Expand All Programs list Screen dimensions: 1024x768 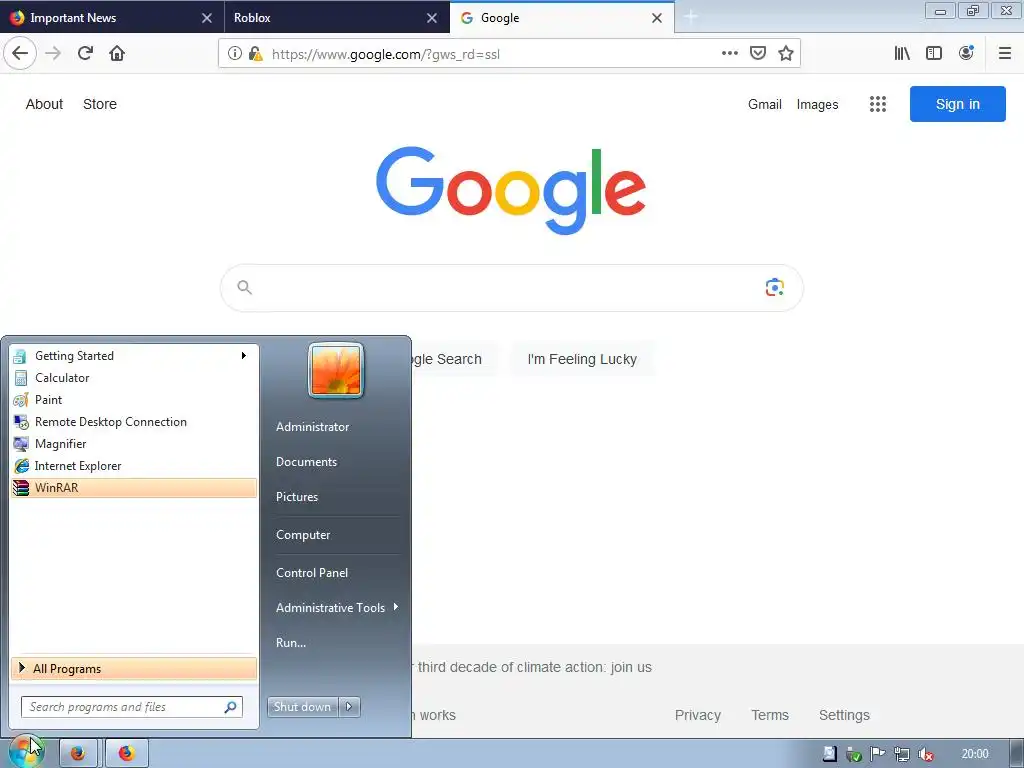134,669
